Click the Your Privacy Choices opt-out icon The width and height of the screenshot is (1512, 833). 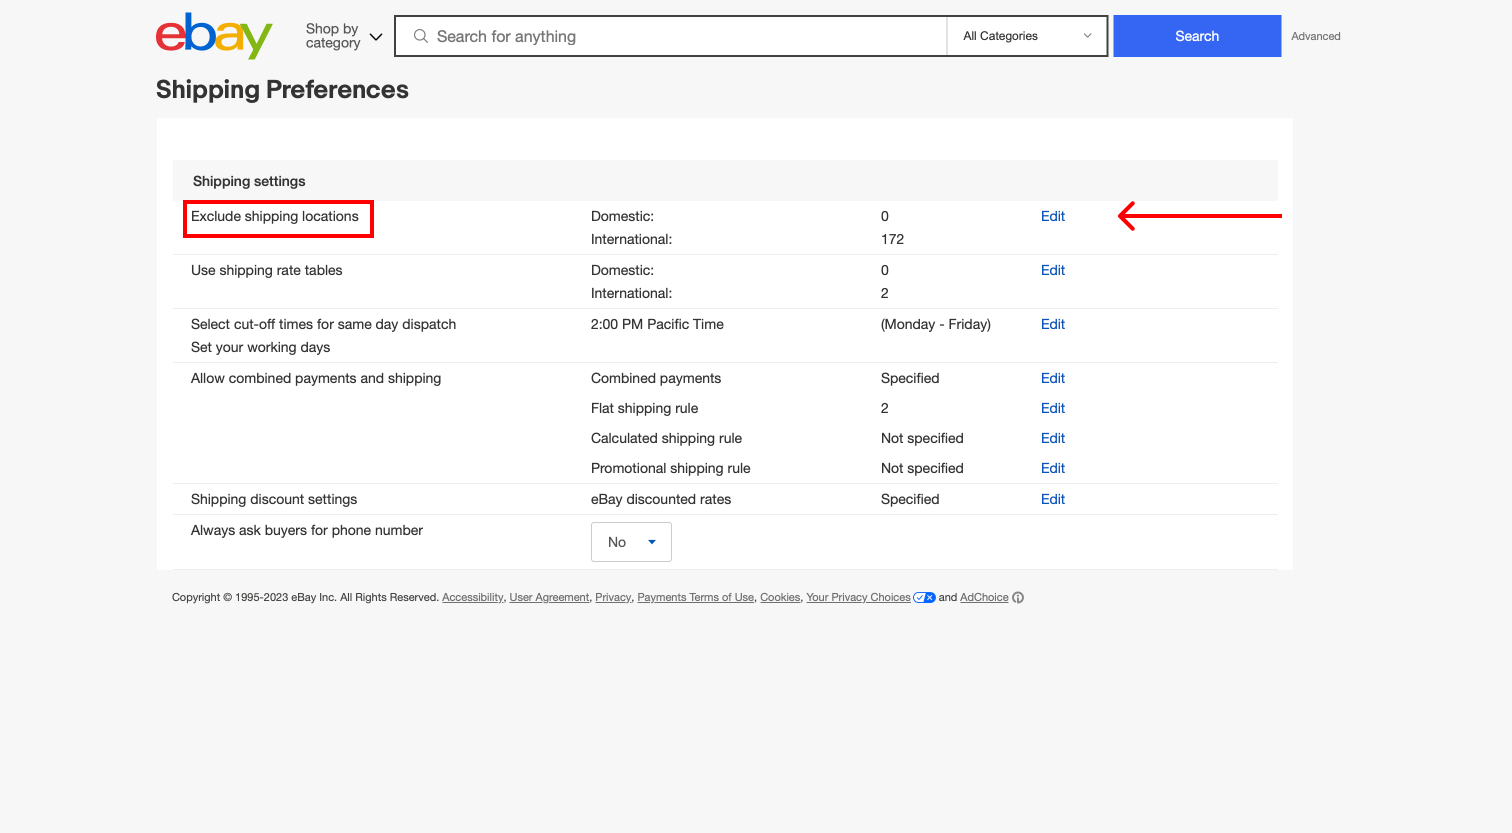pos(924,597)
